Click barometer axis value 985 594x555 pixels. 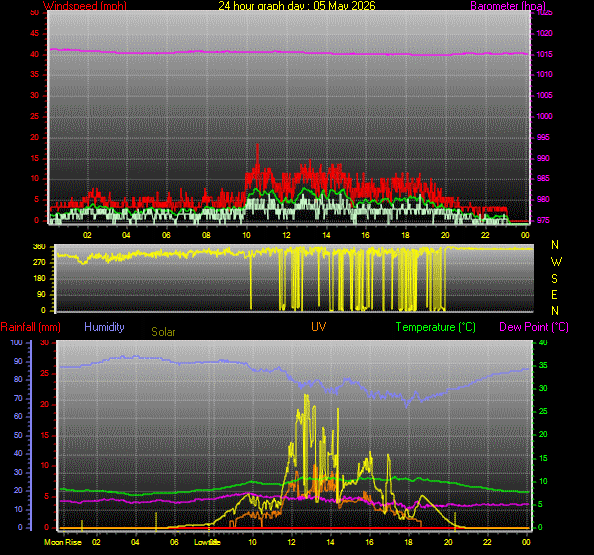[543, 178]
